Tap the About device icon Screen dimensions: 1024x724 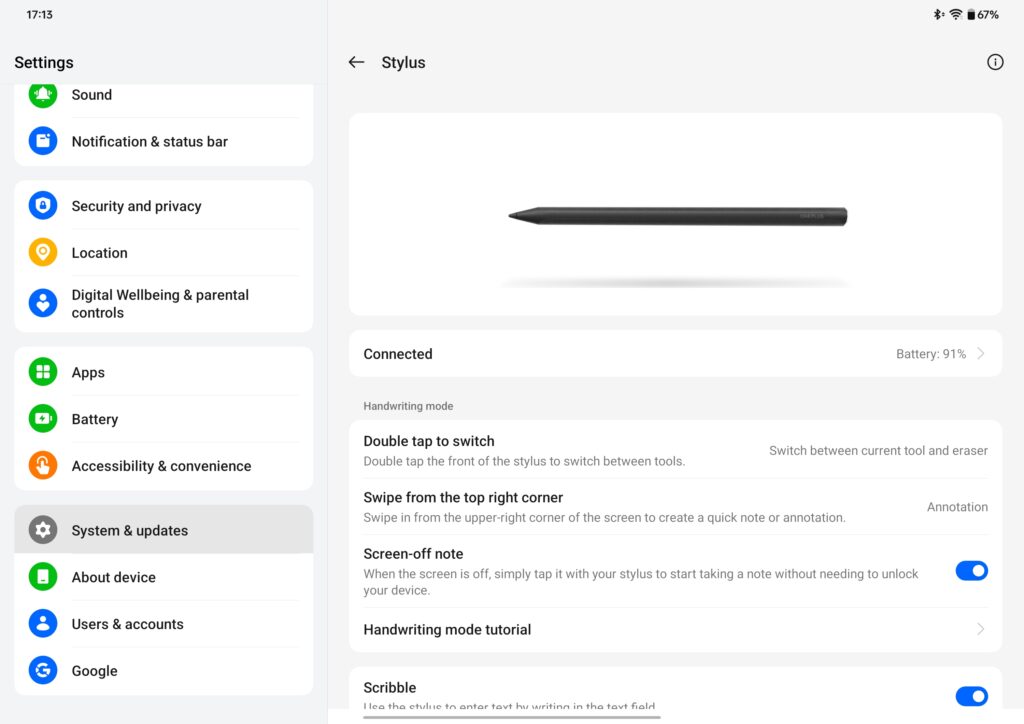42,576
